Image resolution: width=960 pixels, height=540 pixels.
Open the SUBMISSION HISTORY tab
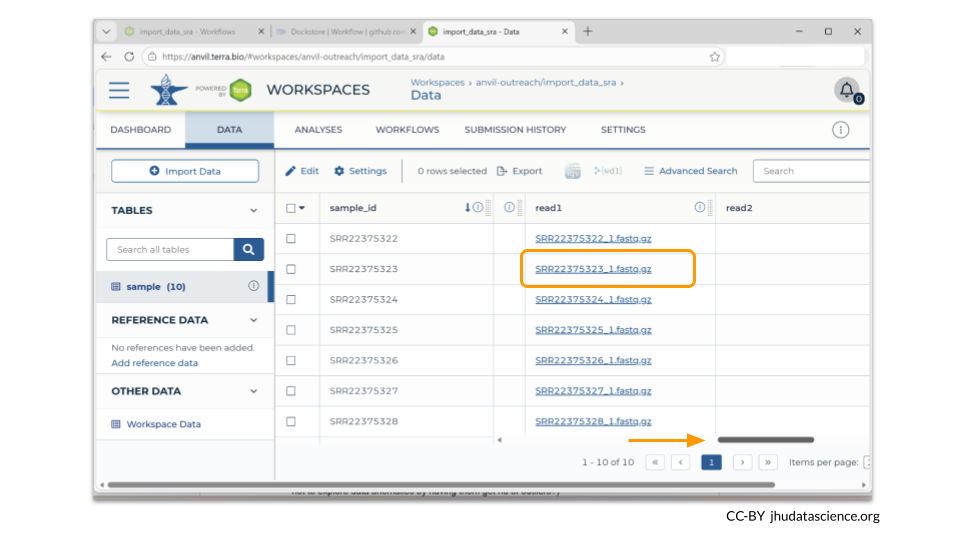[515, 130]
